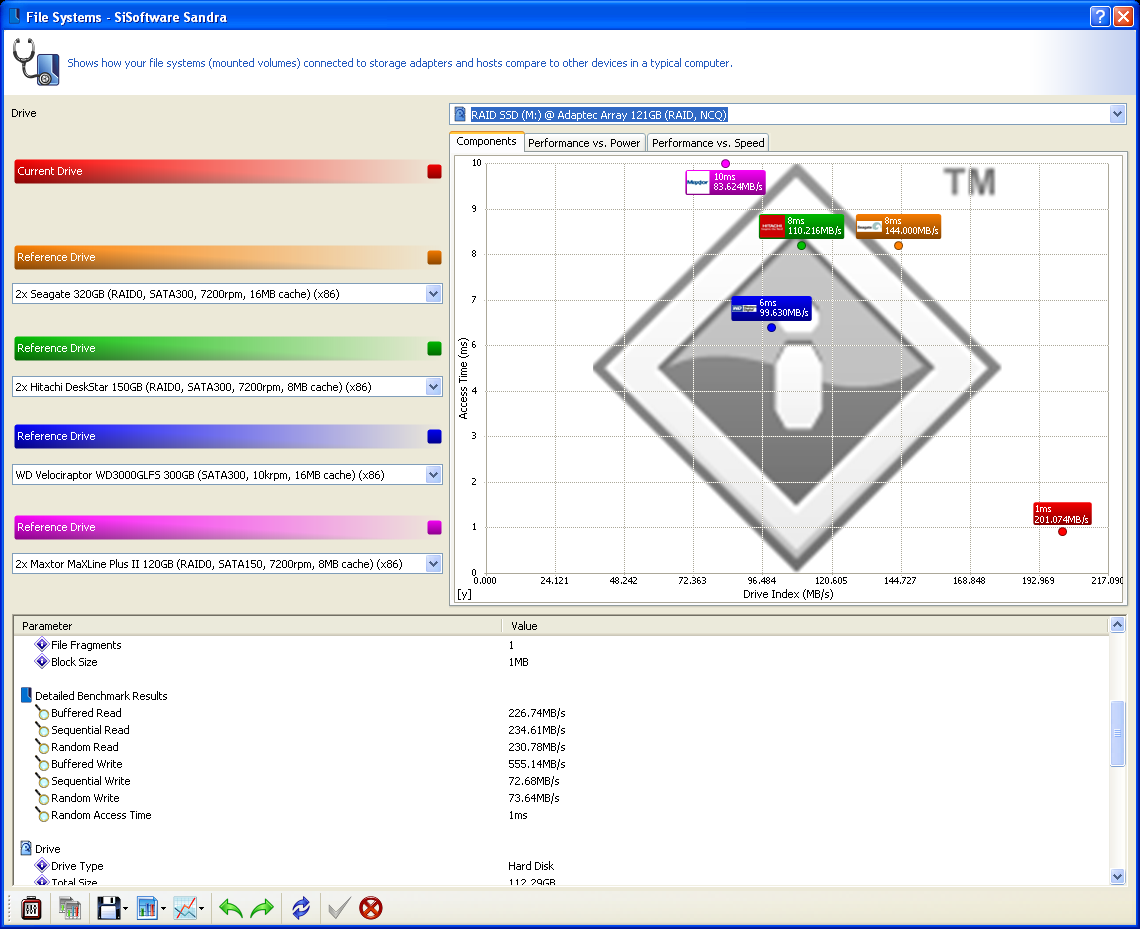Click the 73.64MB/s Random Write value
This screenshot has height=929, width=1140.
click(x=534, y=798)
